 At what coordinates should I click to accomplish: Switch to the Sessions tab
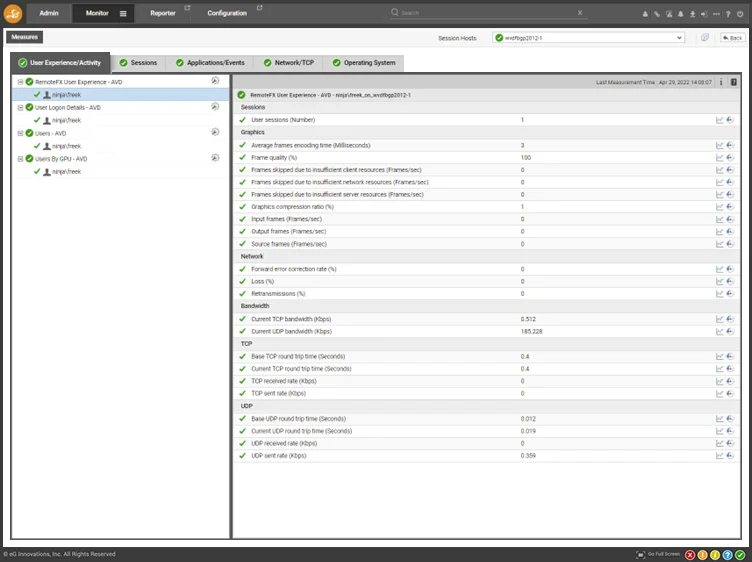[138, 63]
